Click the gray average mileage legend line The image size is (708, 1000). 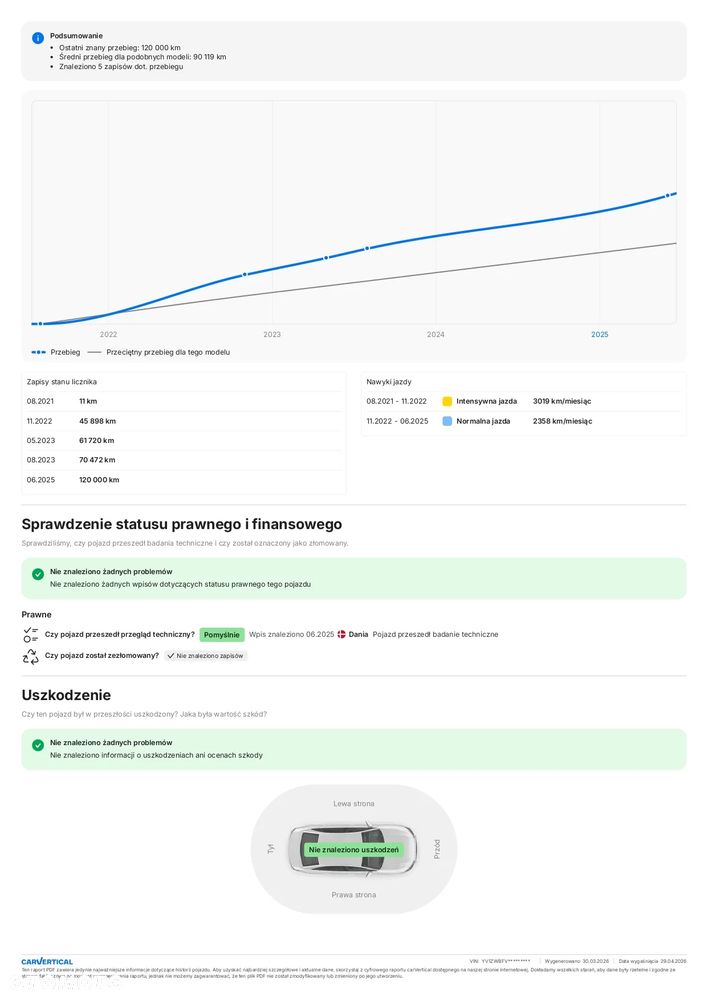point(95,352)
